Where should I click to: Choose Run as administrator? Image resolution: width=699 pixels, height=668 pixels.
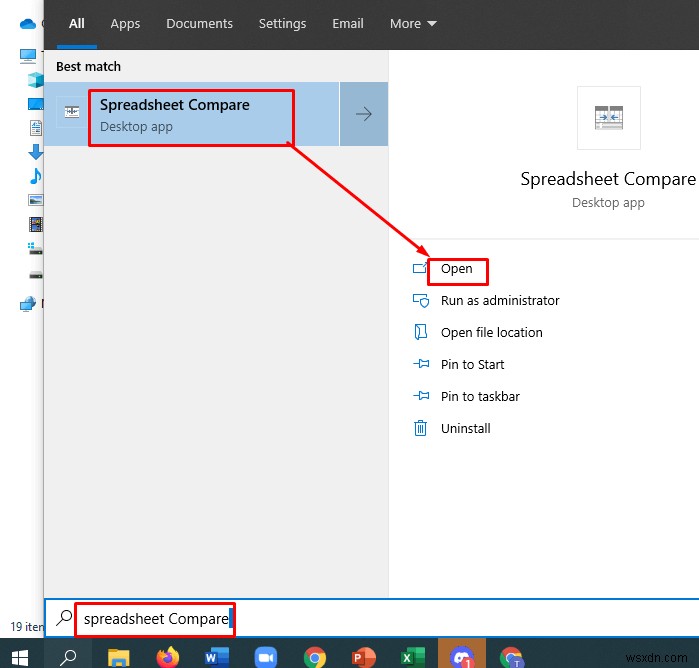pyautogui.click(x=500, y=301)
